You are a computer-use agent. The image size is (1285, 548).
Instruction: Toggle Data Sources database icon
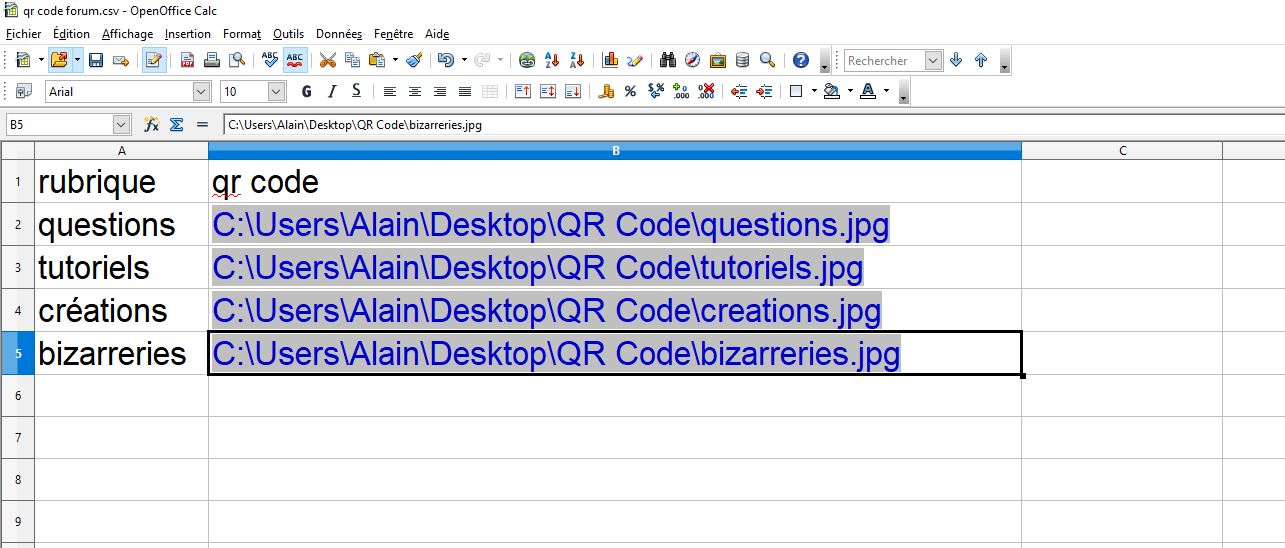tap(742, 60)
